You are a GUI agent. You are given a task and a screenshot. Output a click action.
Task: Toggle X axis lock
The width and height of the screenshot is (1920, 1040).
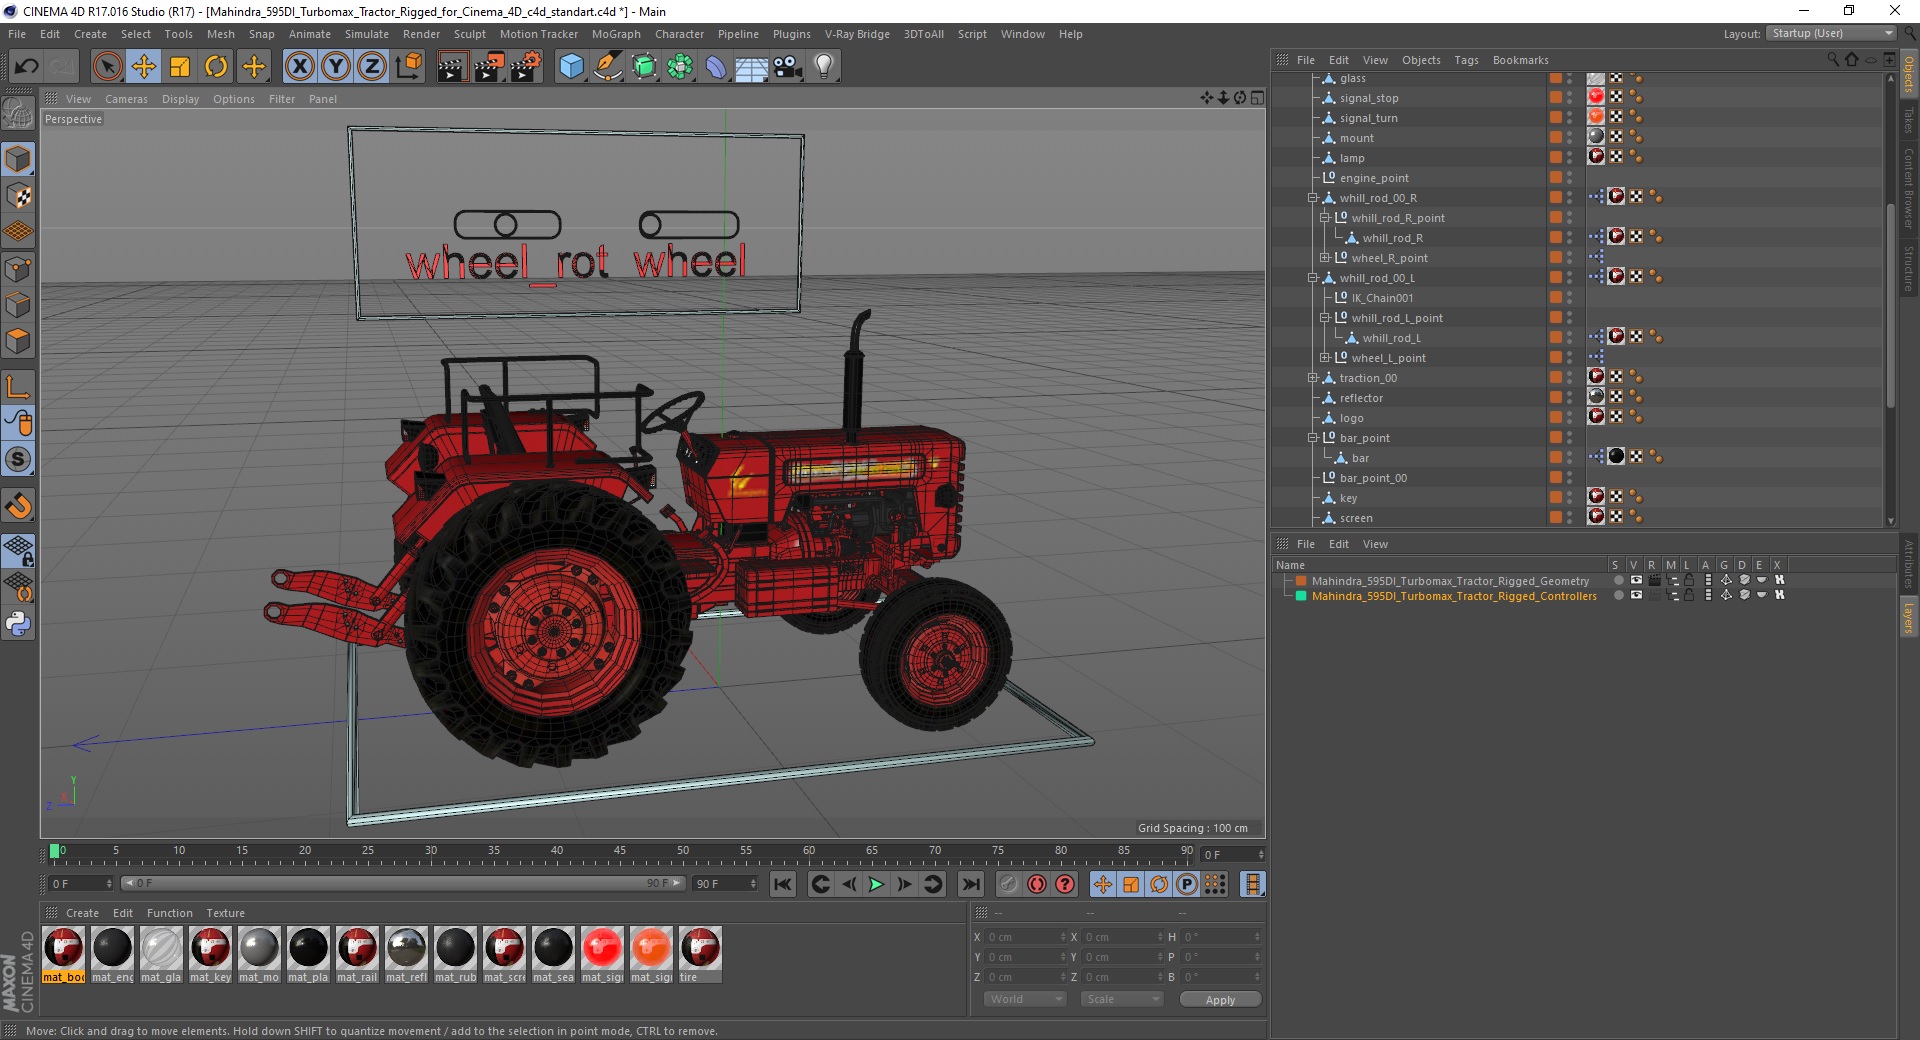click(x=299, y=67)
